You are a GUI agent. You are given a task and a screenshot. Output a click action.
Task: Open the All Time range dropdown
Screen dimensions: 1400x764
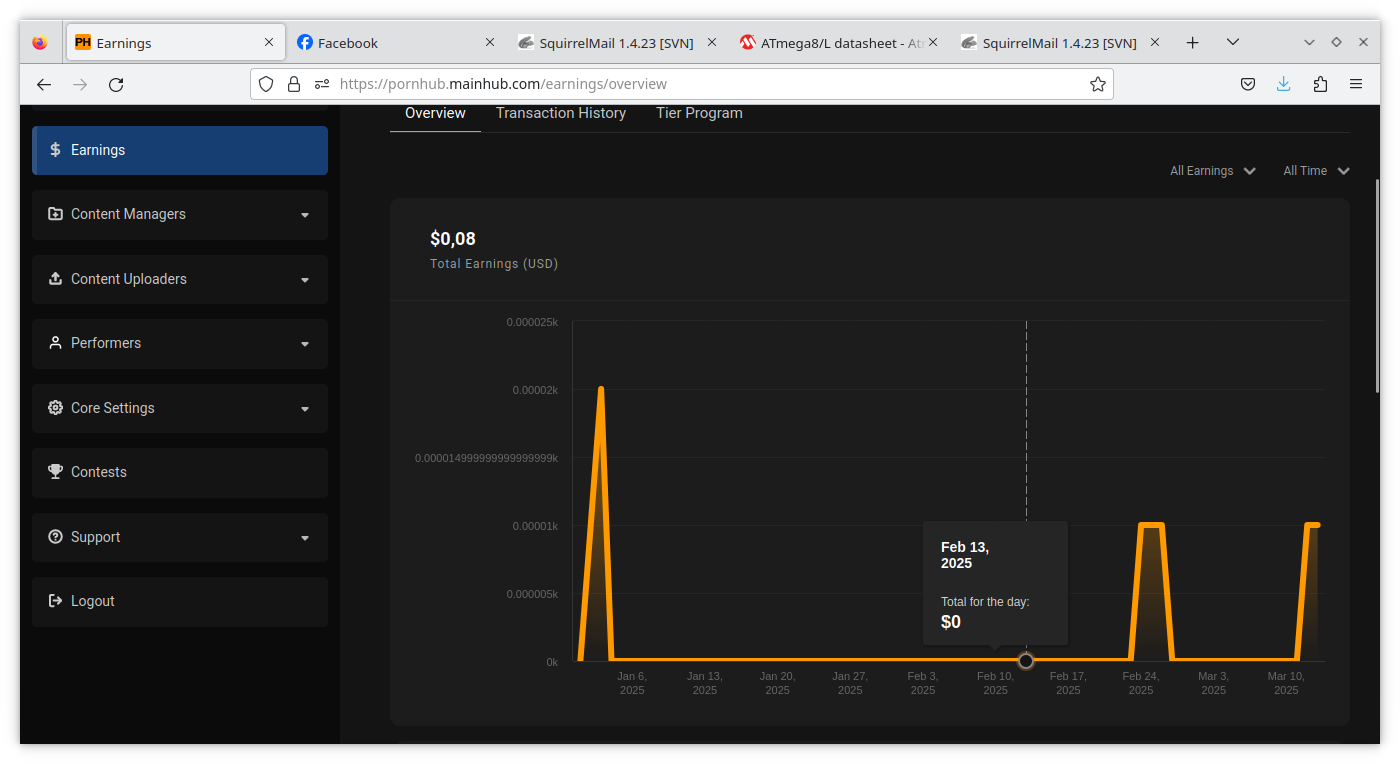point(1316,171)
